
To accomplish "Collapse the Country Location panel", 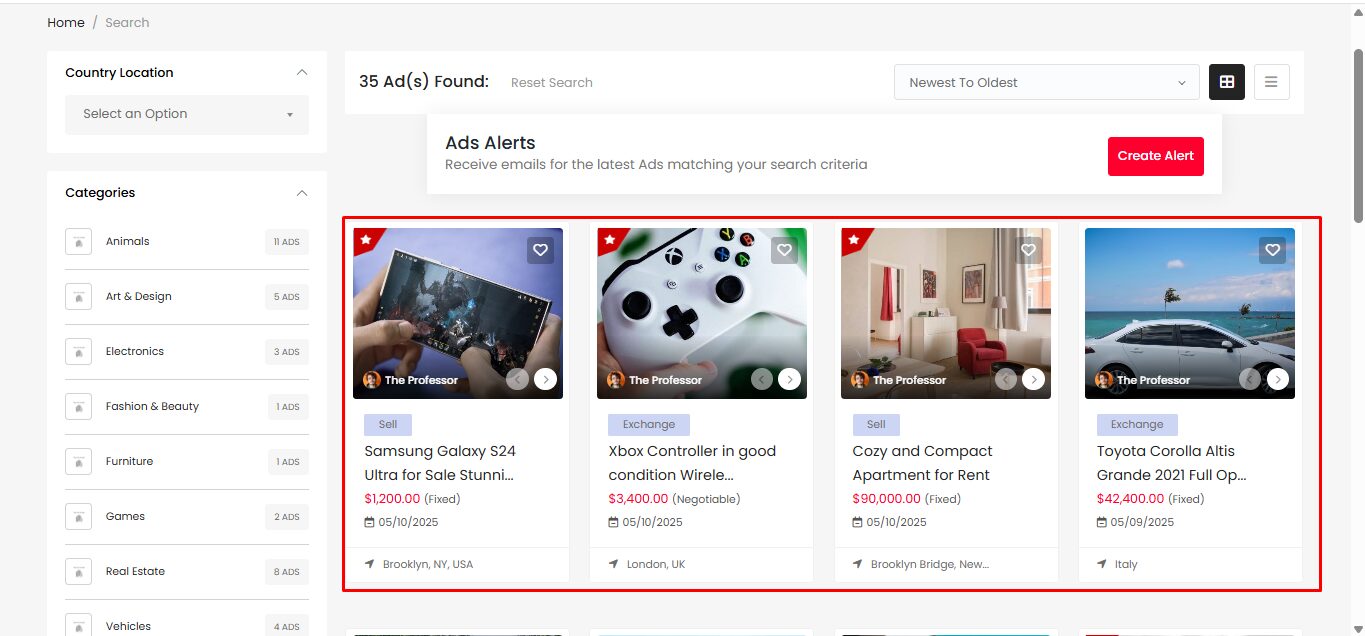I will [302, 73].
